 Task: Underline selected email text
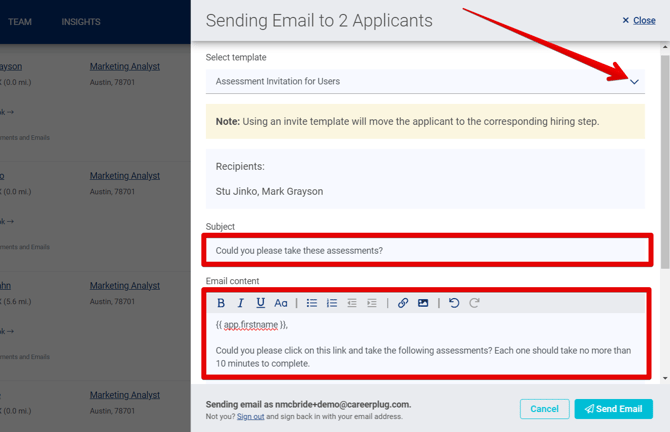coord(260,303)
